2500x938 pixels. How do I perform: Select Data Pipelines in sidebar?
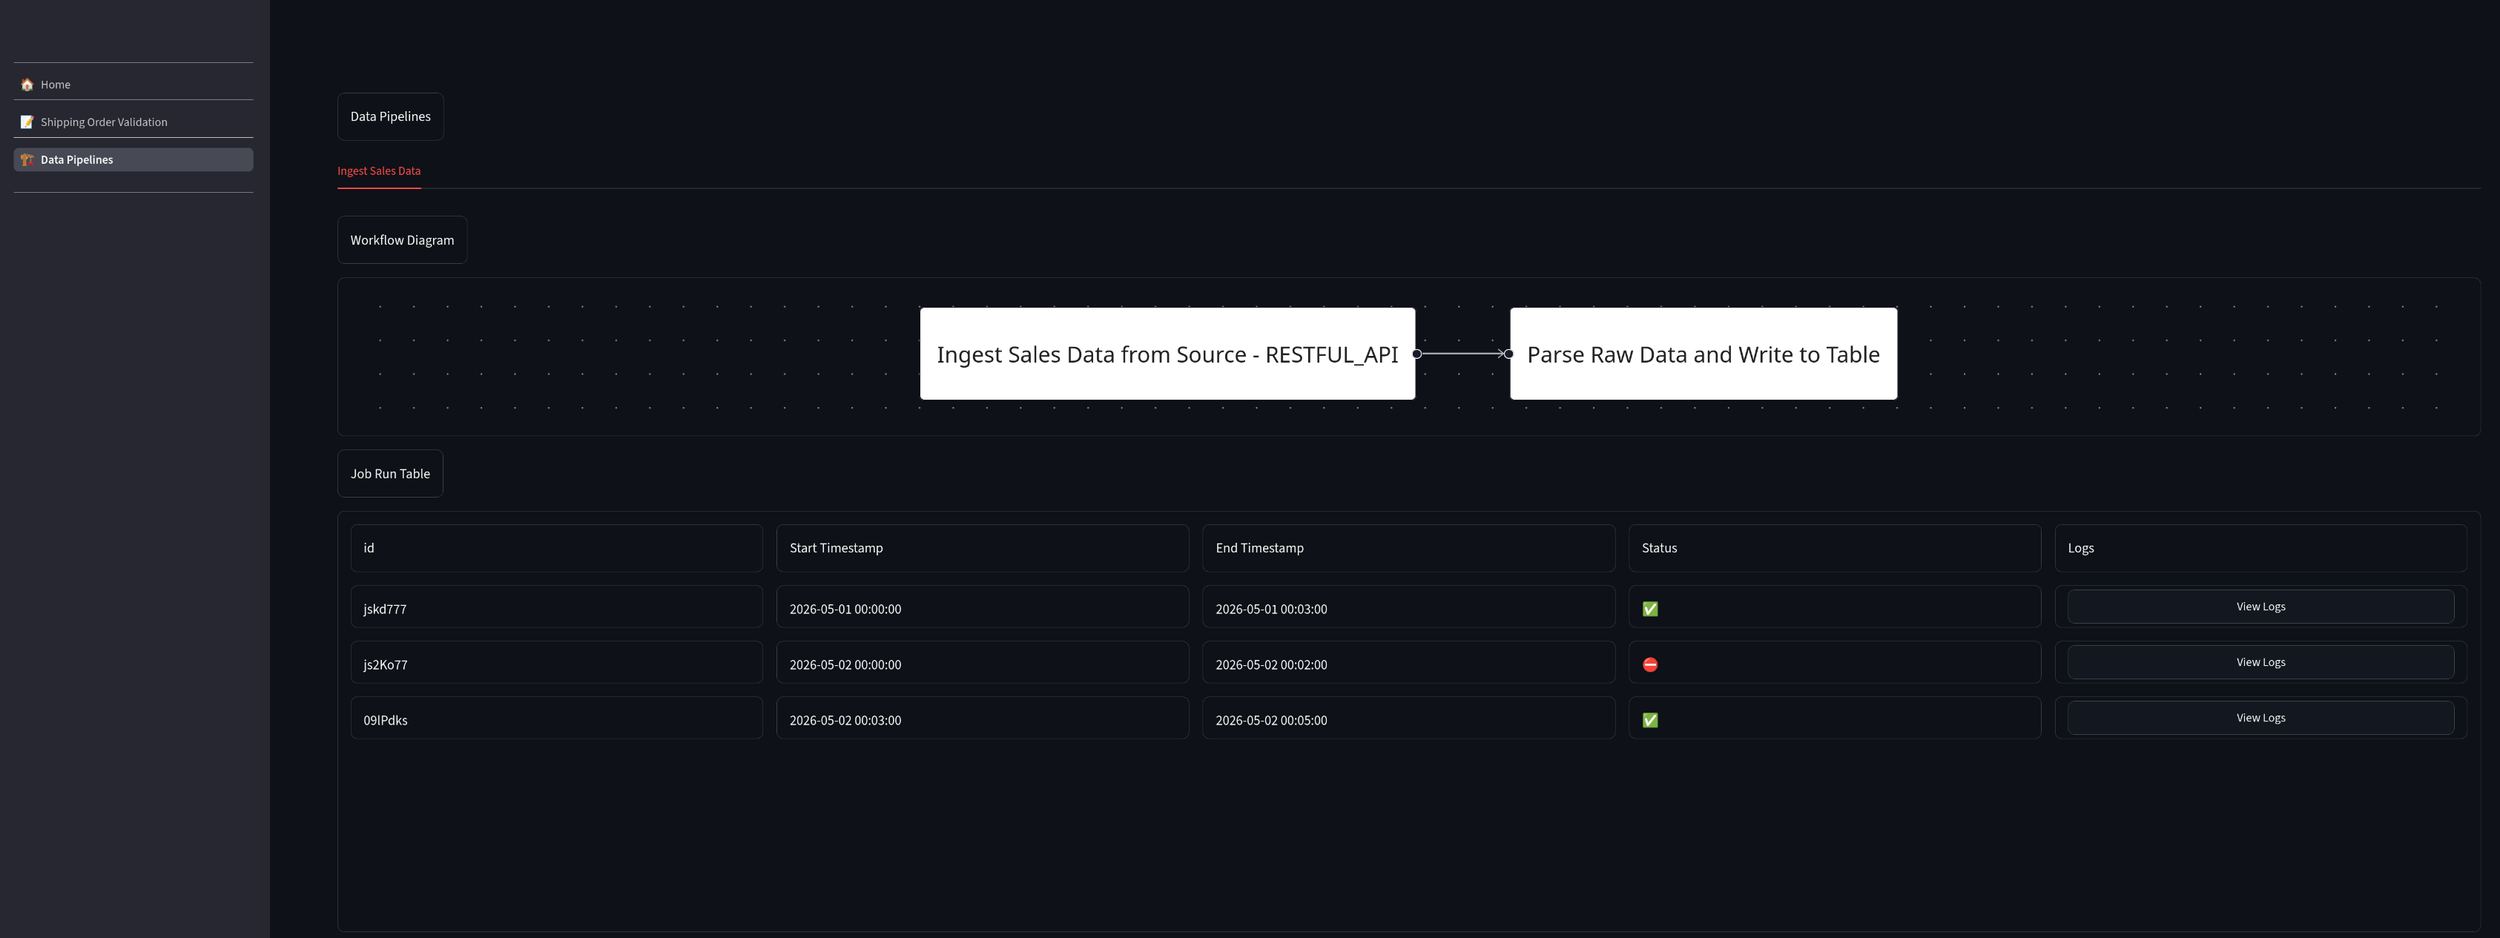[133, 160]
